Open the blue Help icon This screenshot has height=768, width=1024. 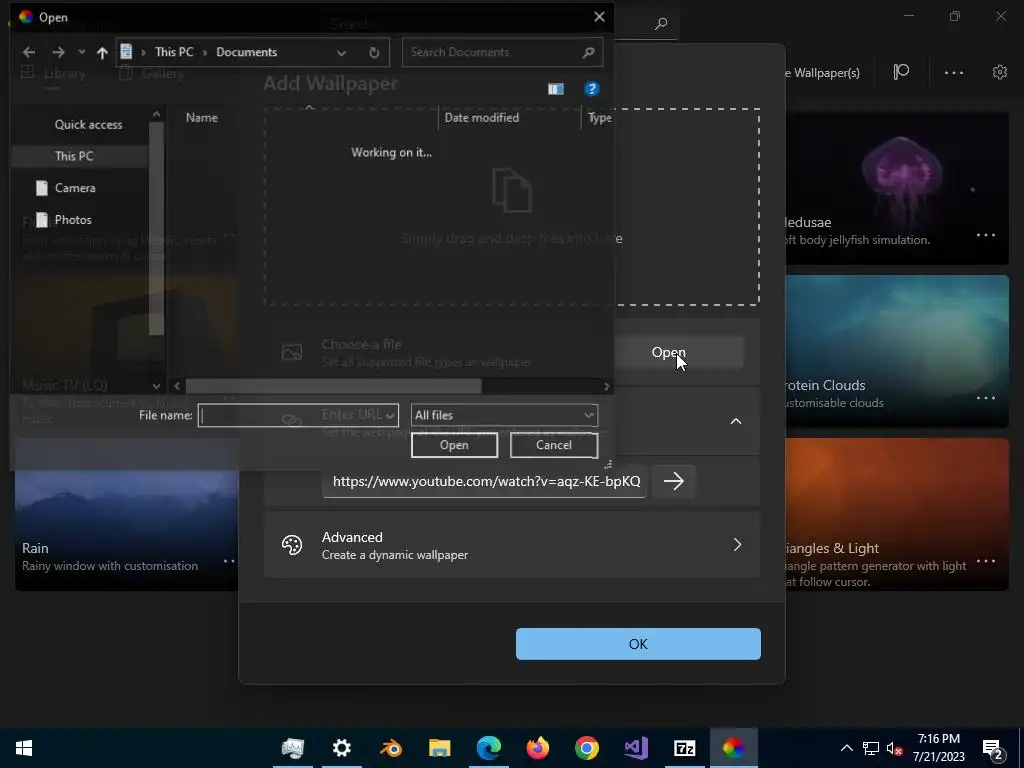592,89
